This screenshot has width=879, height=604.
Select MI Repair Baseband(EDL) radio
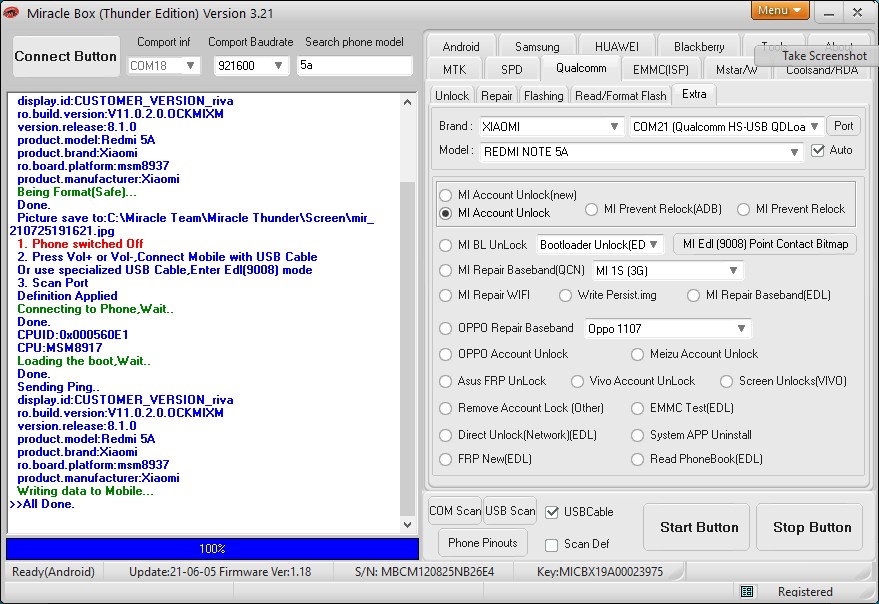pyautogui.click(x=693, y=295)
